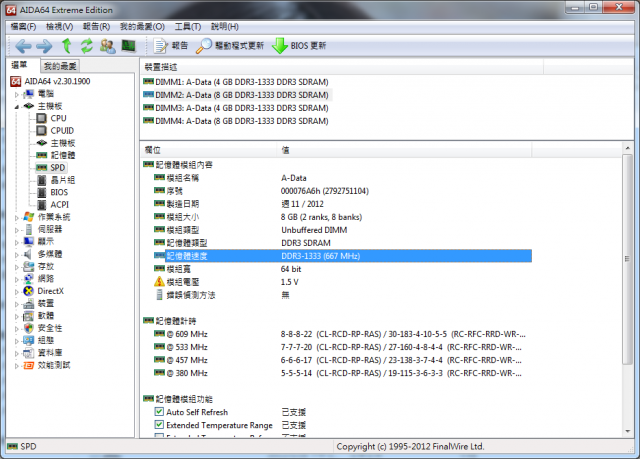This screenshot has height=459, width=640.
Task: Click the users icon in toolbar
Action: click(108, 46)
